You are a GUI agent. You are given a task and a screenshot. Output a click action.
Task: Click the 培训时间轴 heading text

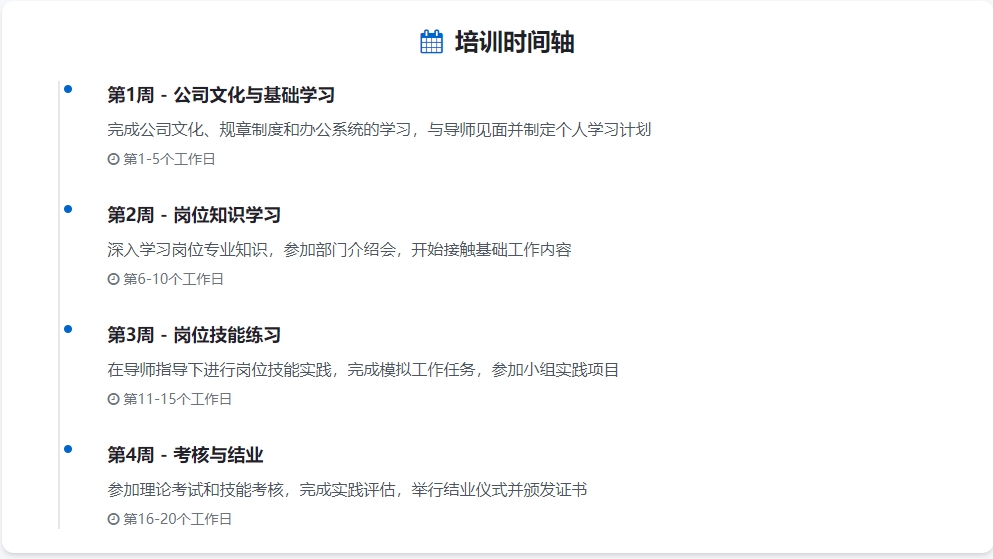[514, 42]
